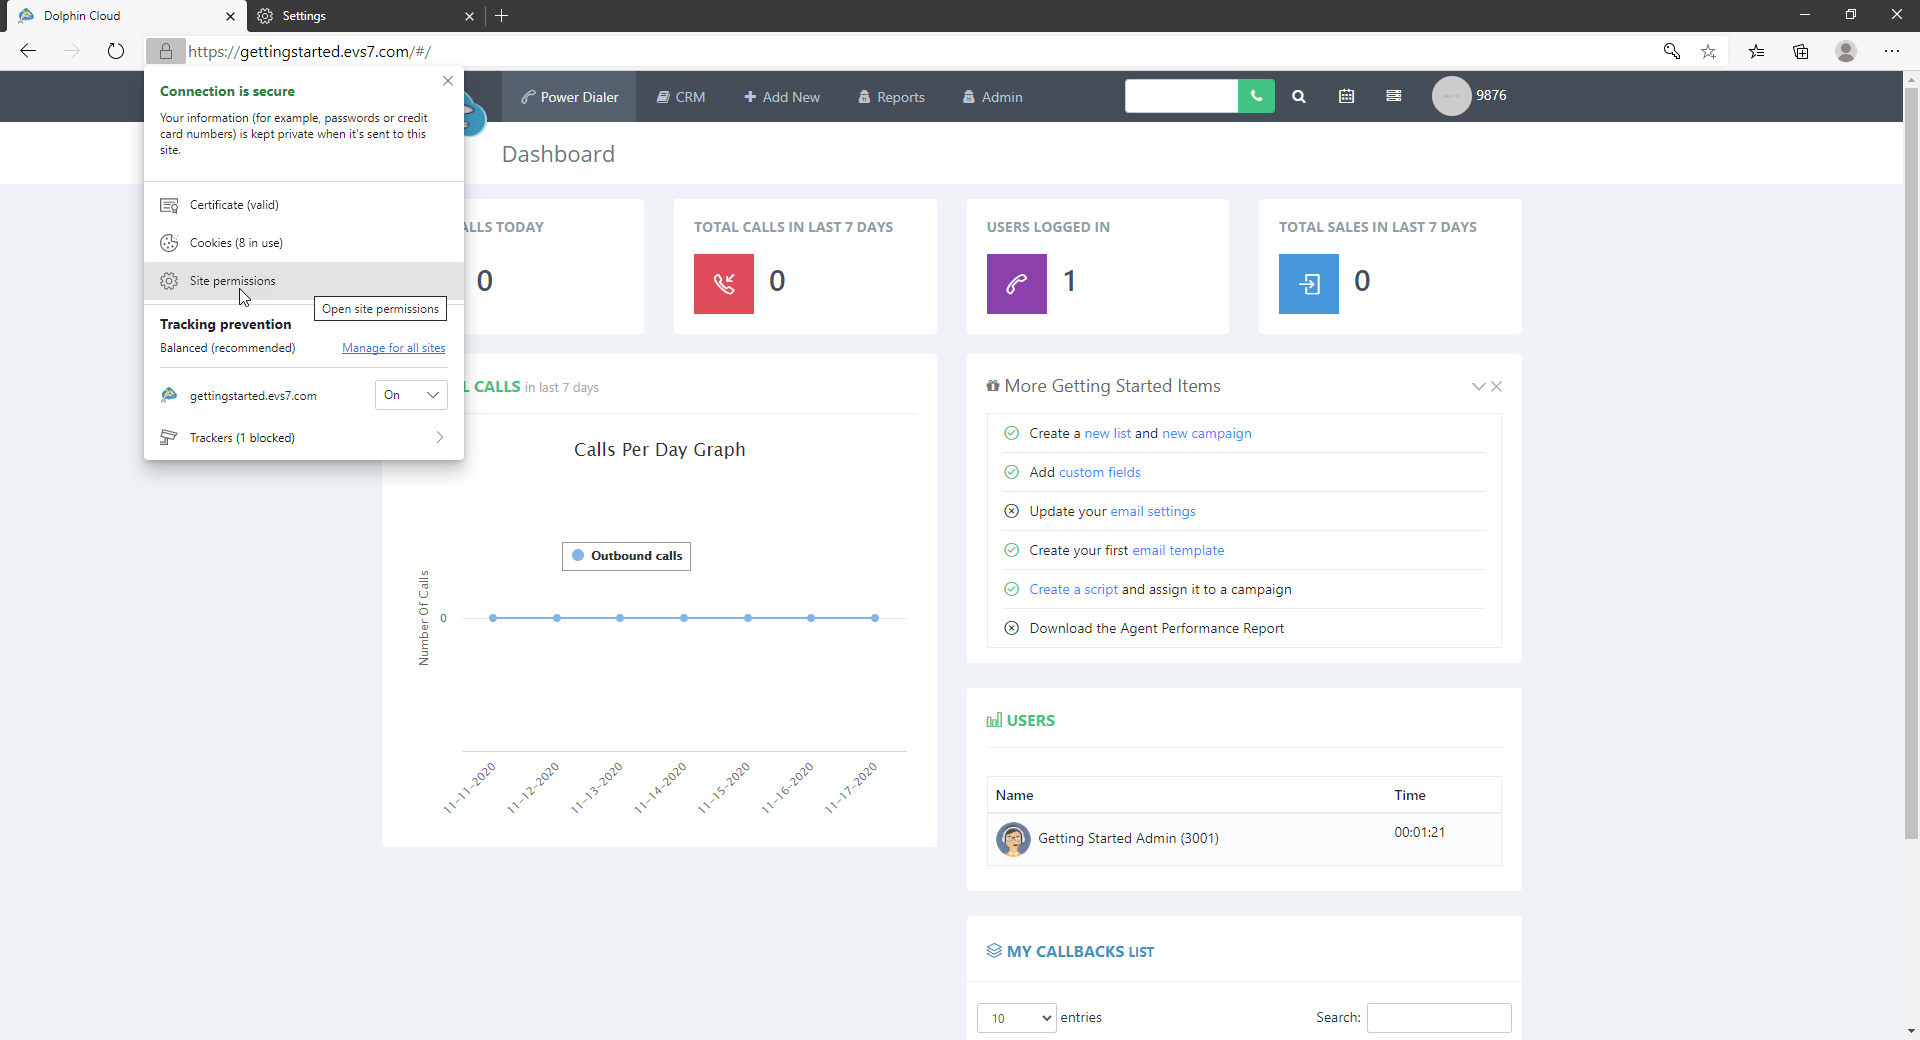
Task: Click the 11-17-2020 graph data point
Action: pyautogui.click(x=875, y=618)
